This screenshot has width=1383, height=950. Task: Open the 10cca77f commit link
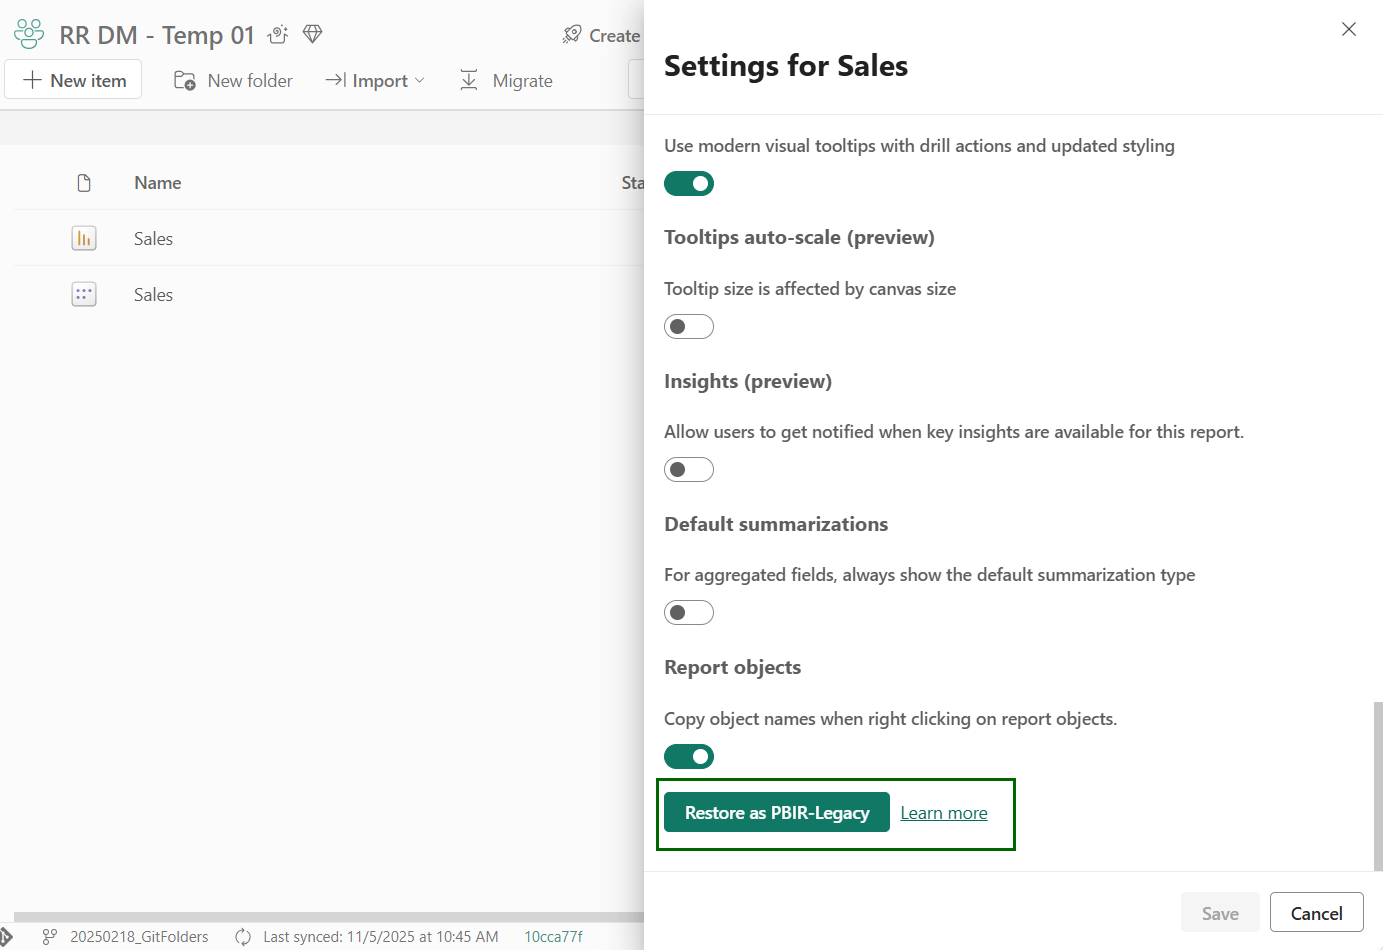click(x=553, y=936)
